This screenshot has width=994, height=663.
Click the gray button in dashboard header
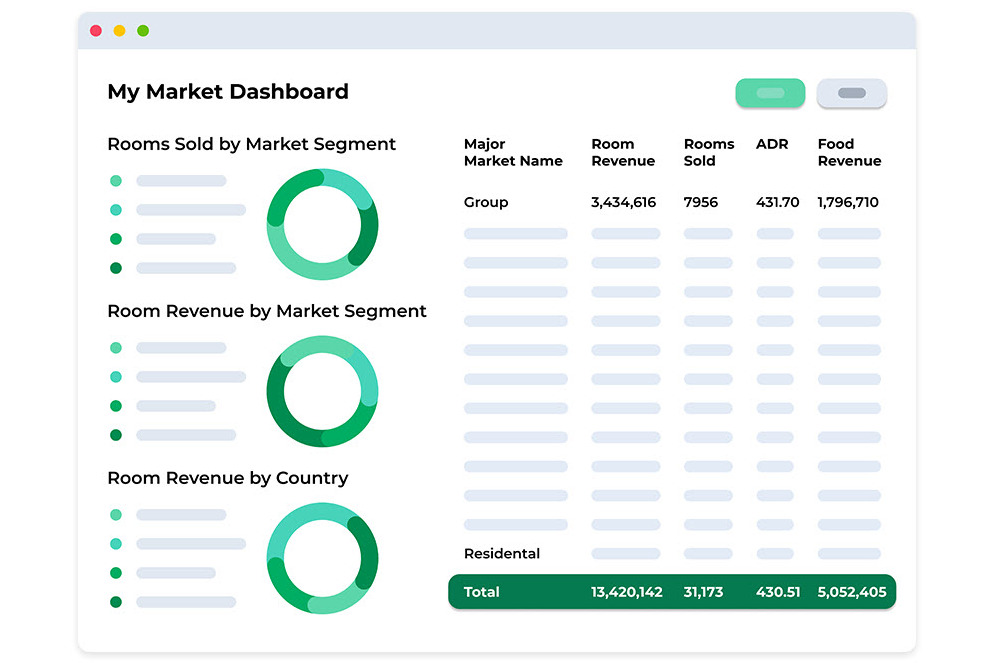[851, 93]
